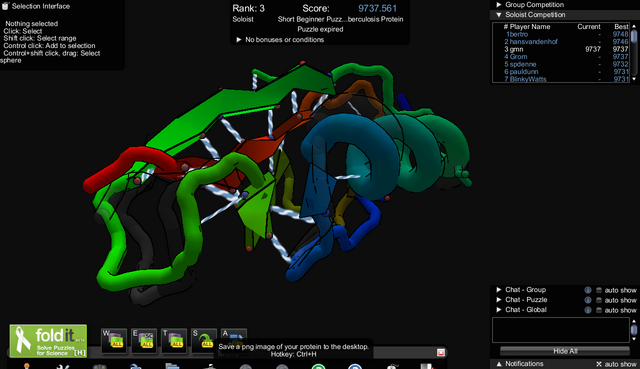Toggle auto show for Chat - Group

click(599, 290)
